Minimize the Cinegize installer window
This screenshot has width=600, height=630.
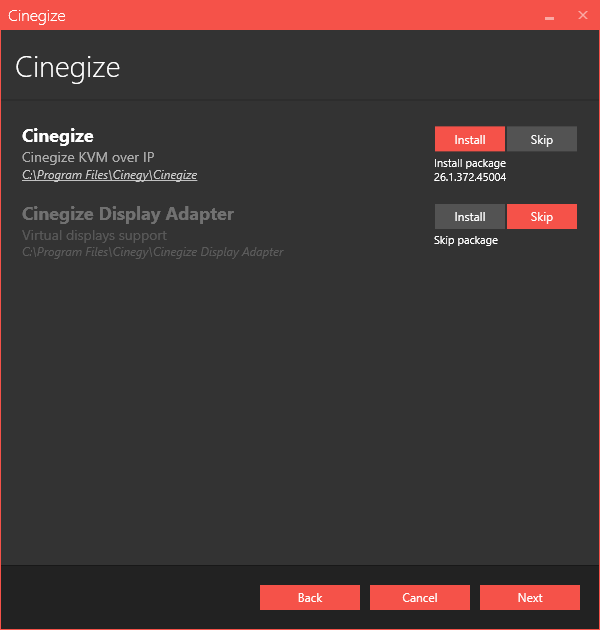click(x=549, y=16)
